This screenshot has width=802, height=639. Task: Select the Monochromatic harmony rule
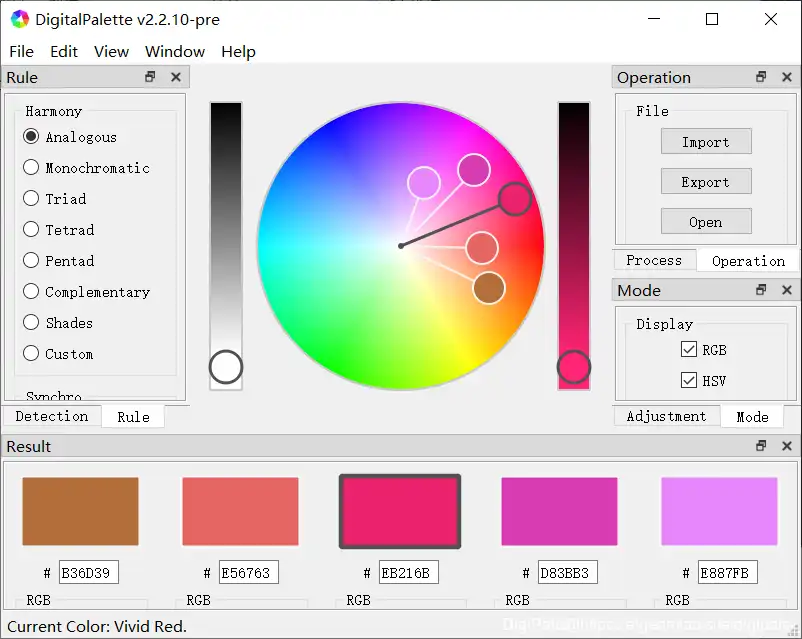point(32,168)
